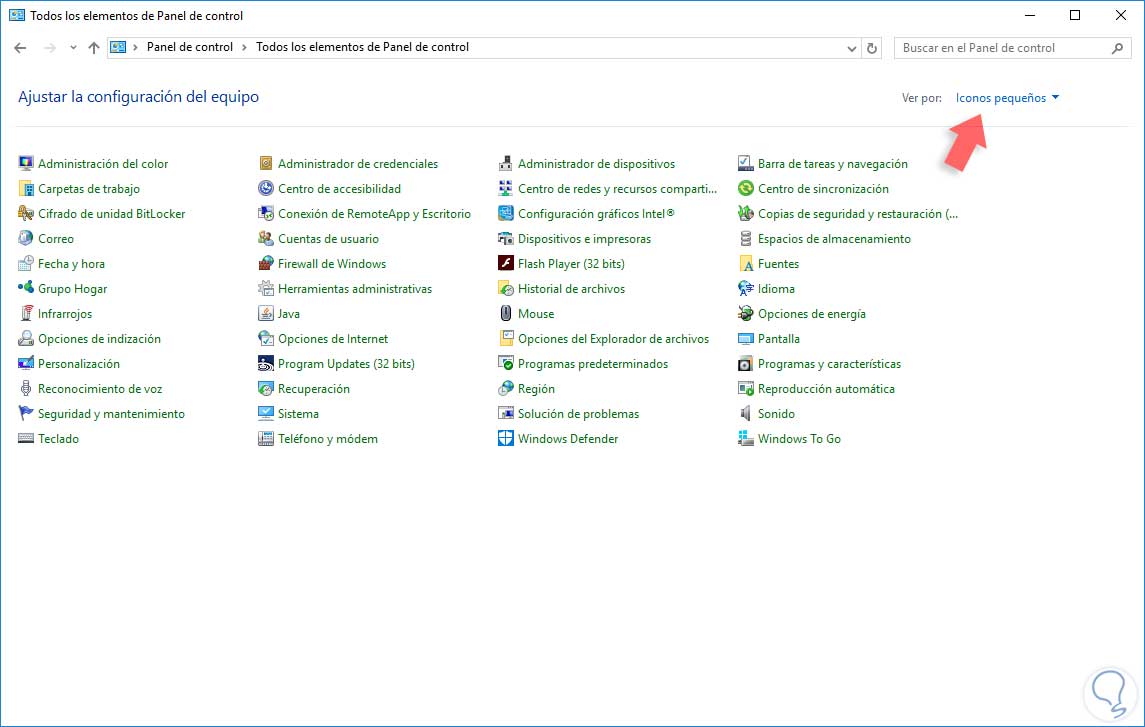
Task: Expand the chevron after Panel de control breadcrumb
Action: 245,48
